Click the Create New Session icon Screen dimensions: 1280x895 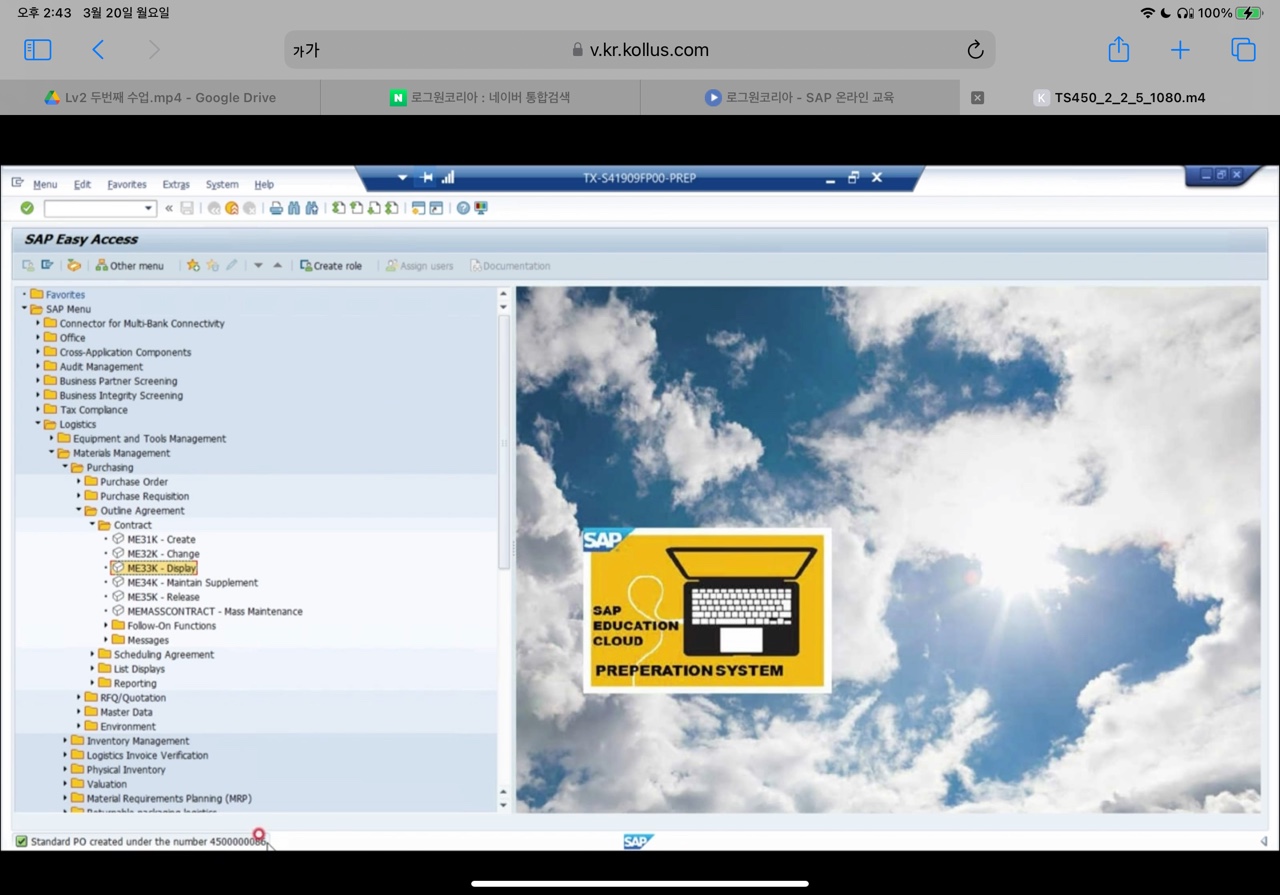[418, 208]
